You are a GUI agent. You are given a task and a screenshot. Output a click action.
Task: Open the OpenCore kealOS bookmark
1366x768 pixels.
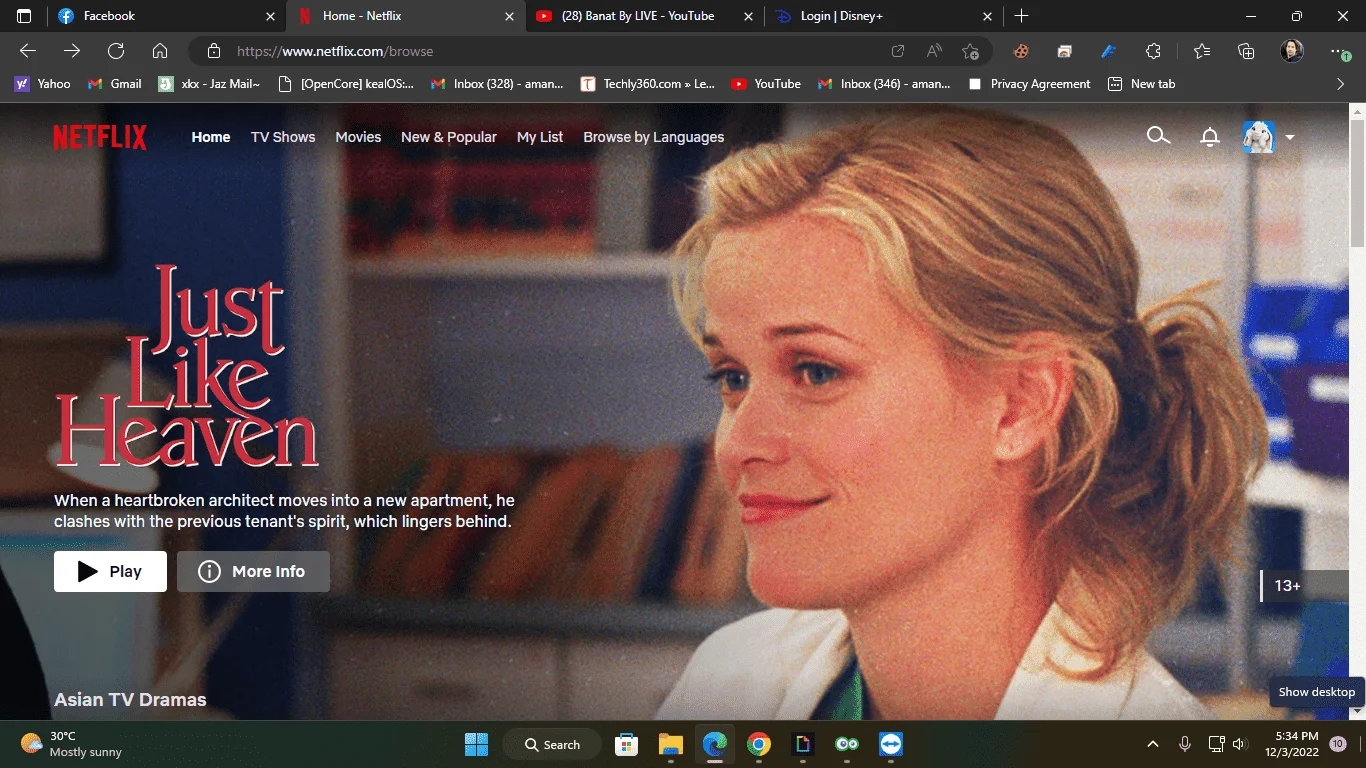[345, 84]
